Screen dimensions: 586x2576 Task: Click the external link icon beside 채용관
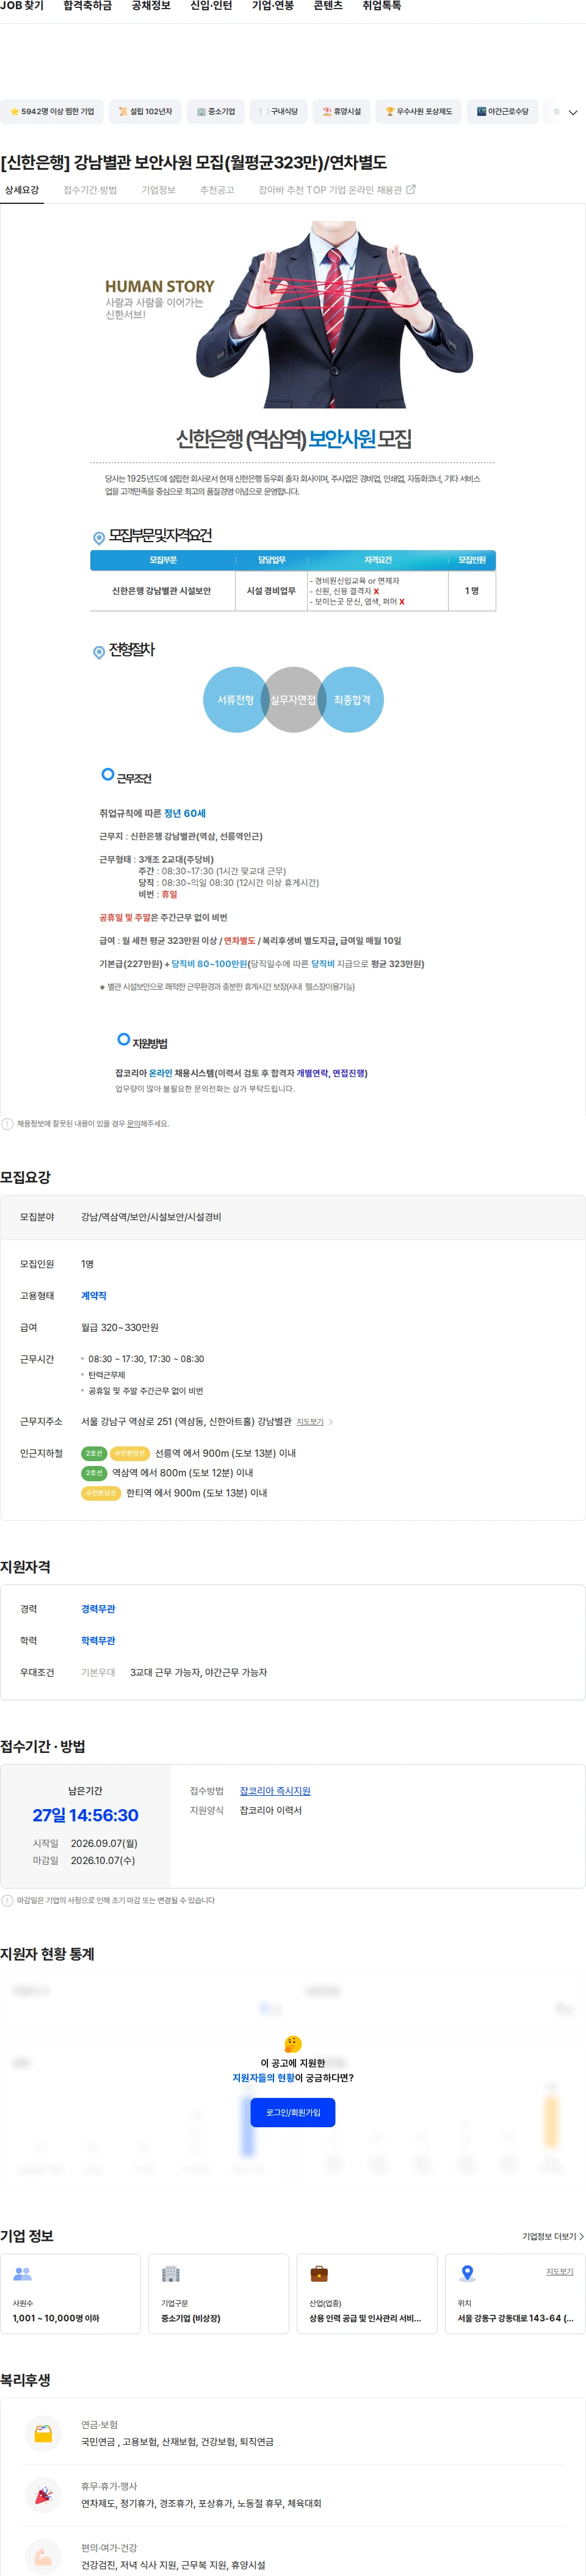(x=411, y=189)
